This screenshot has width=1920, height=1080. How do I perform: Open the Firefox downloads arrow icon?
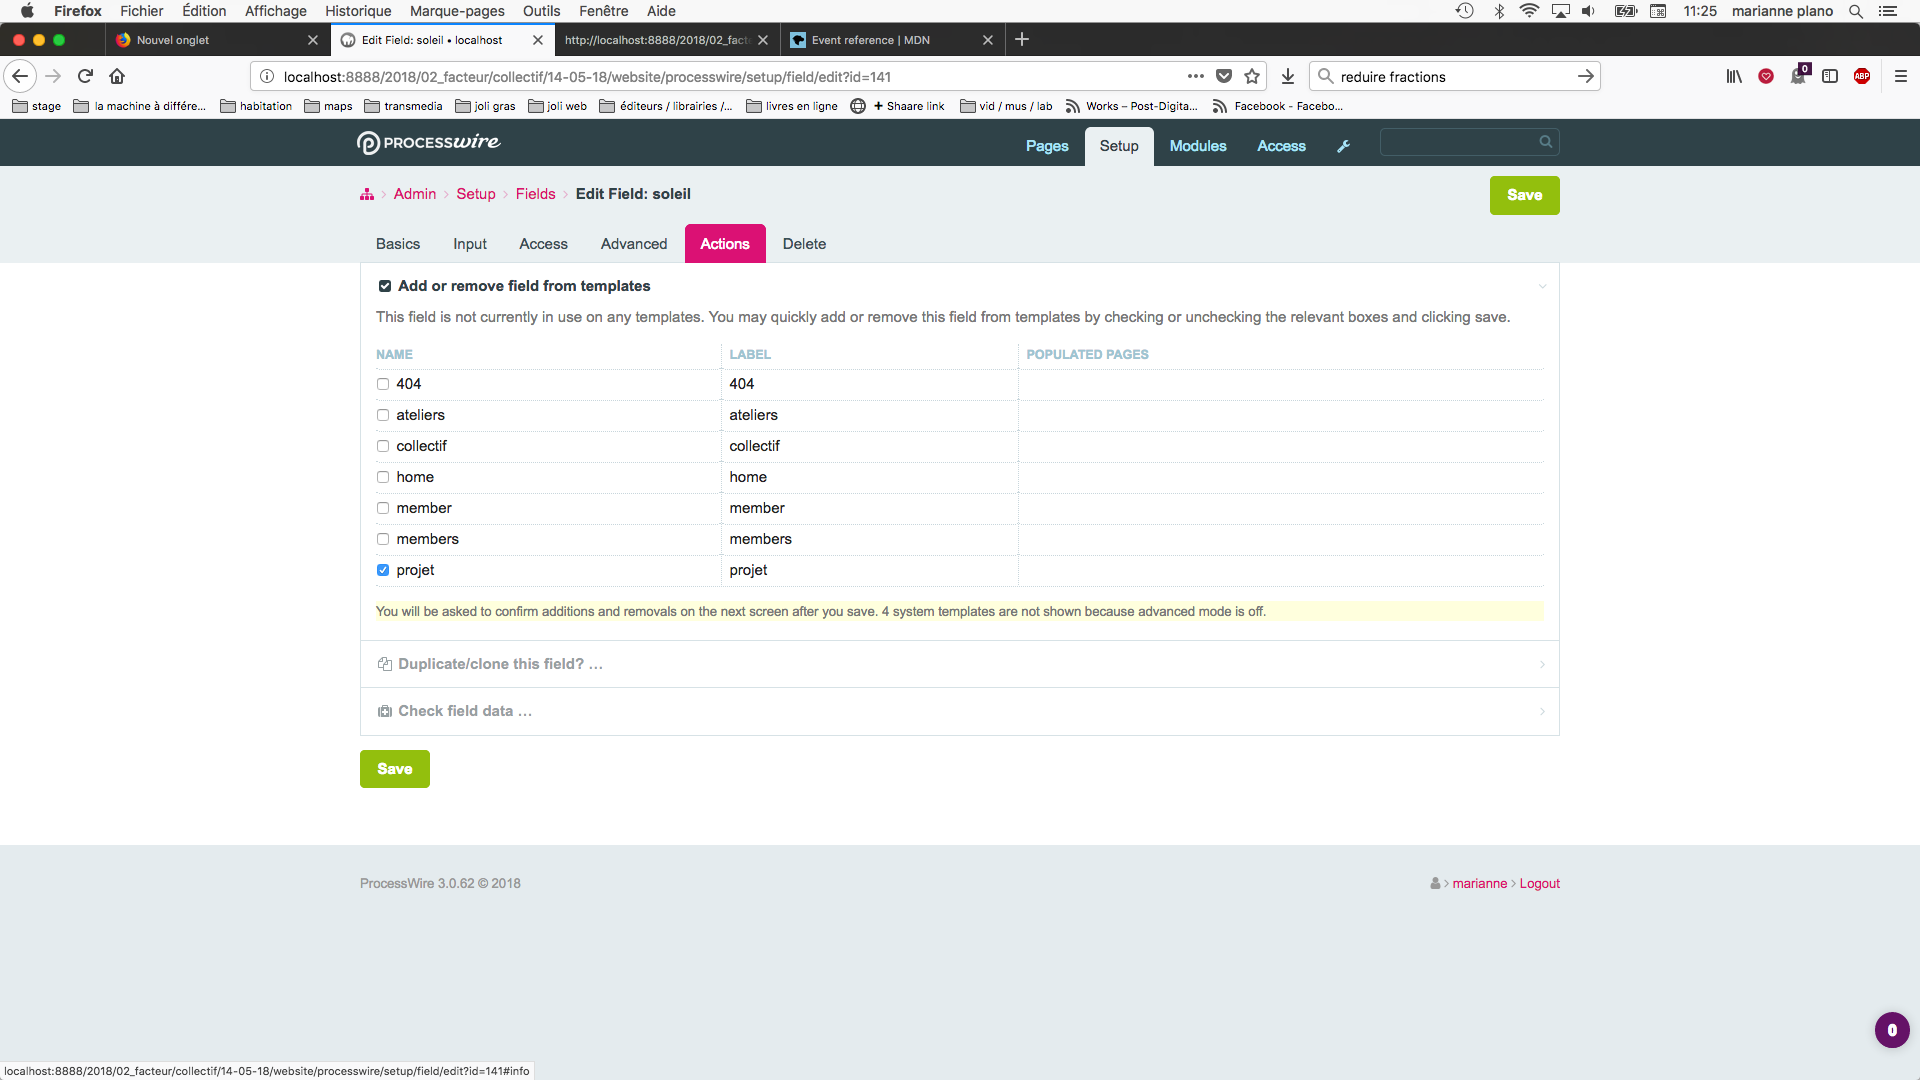click(x=1288, y=76)
